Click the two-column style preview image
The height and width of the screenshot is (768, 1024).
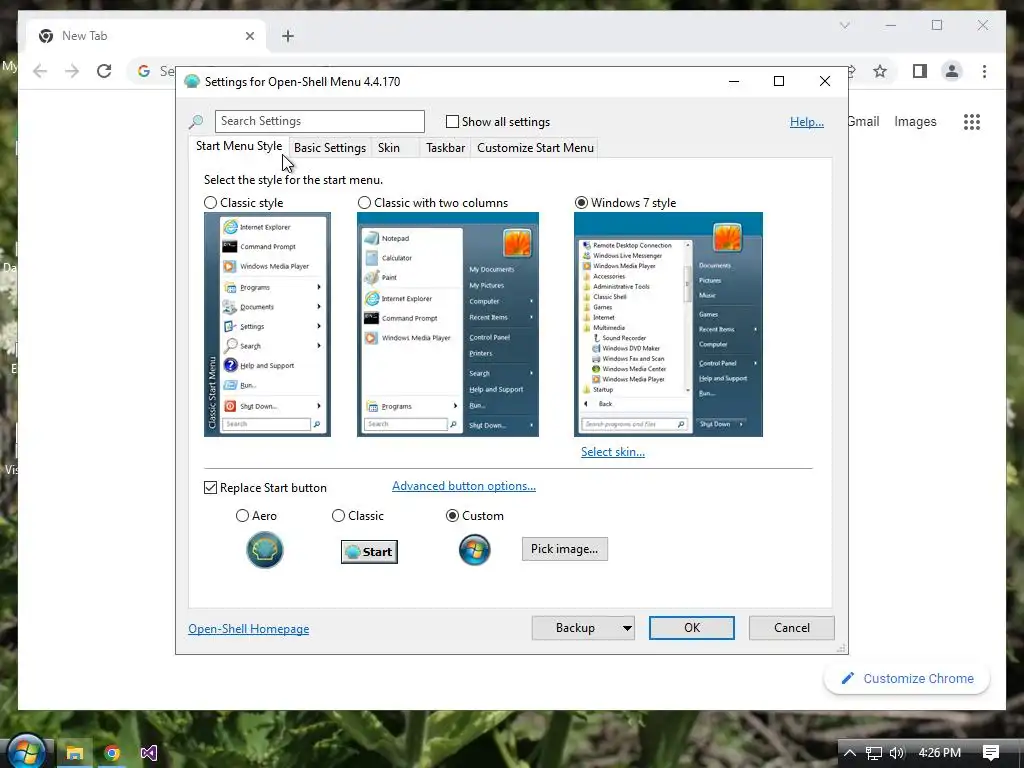coord(448,325)
